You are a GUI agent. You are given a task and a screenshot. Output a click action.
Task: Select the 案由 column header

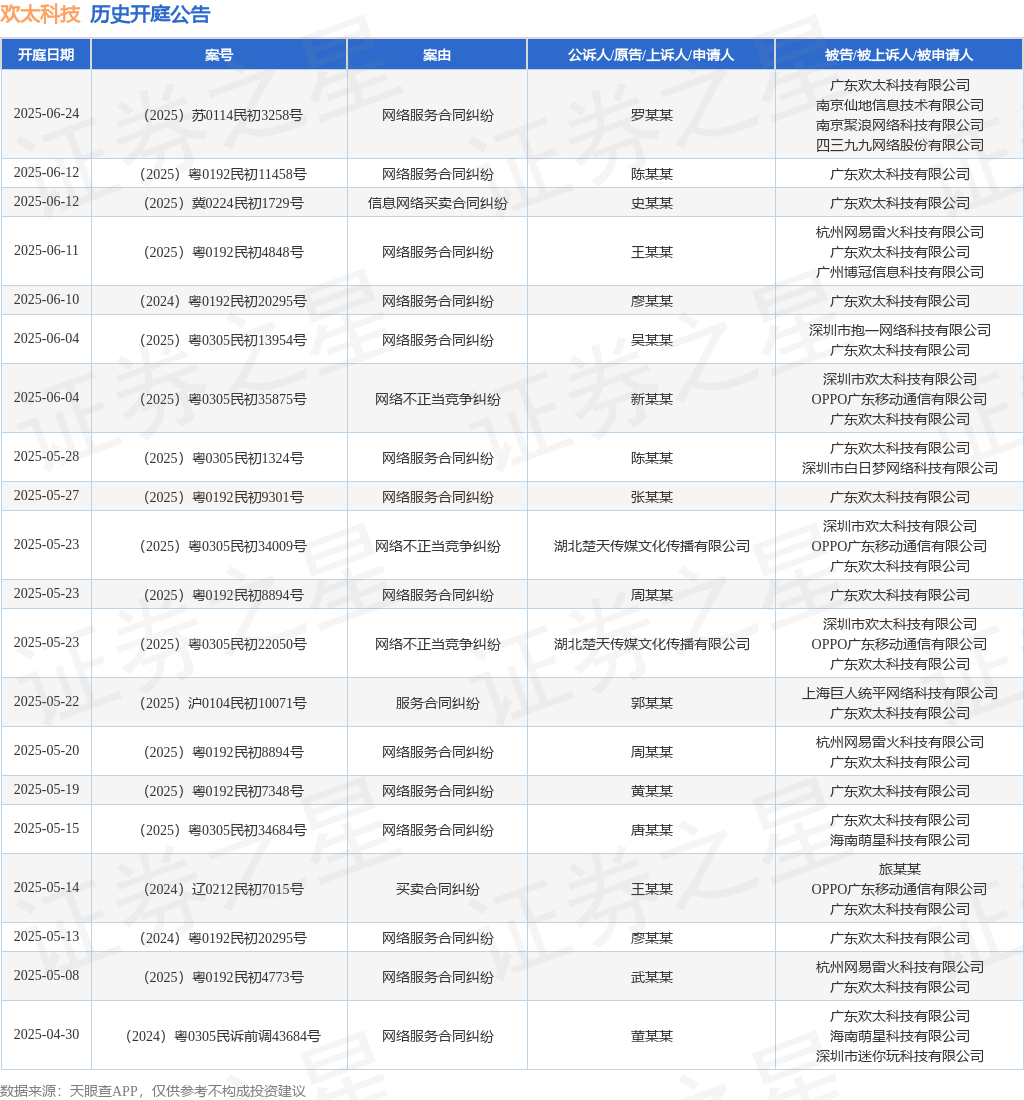tap(437, 55)
